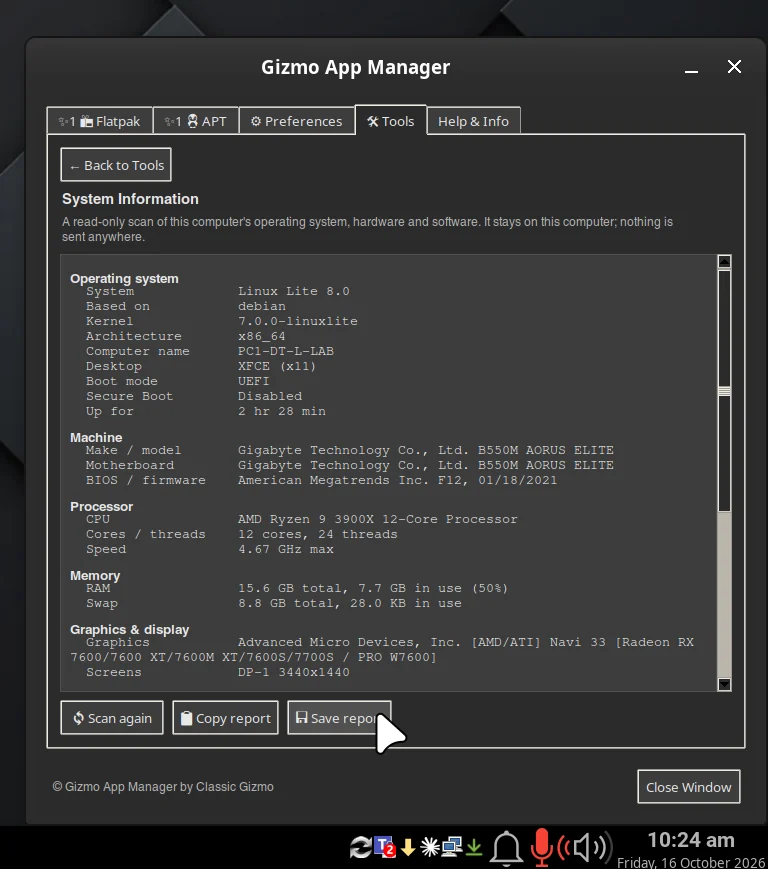Click the report scrollbar thumb
768x869 pixels.
(724, 391)
